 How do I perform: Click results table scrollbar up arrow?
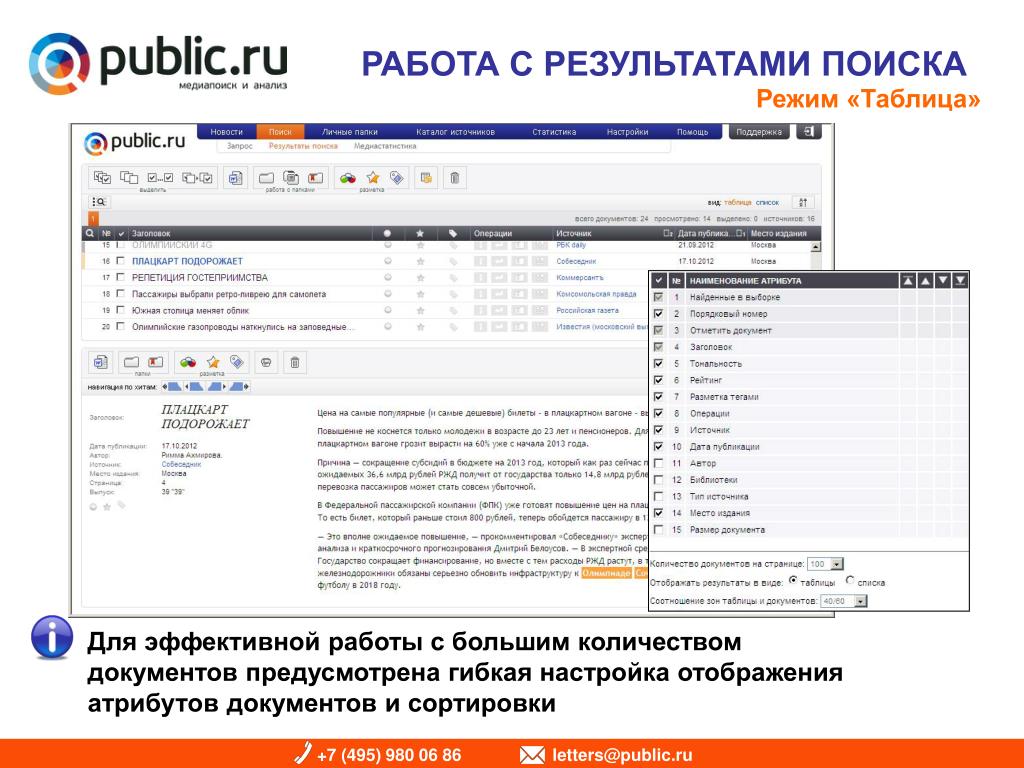815,248
